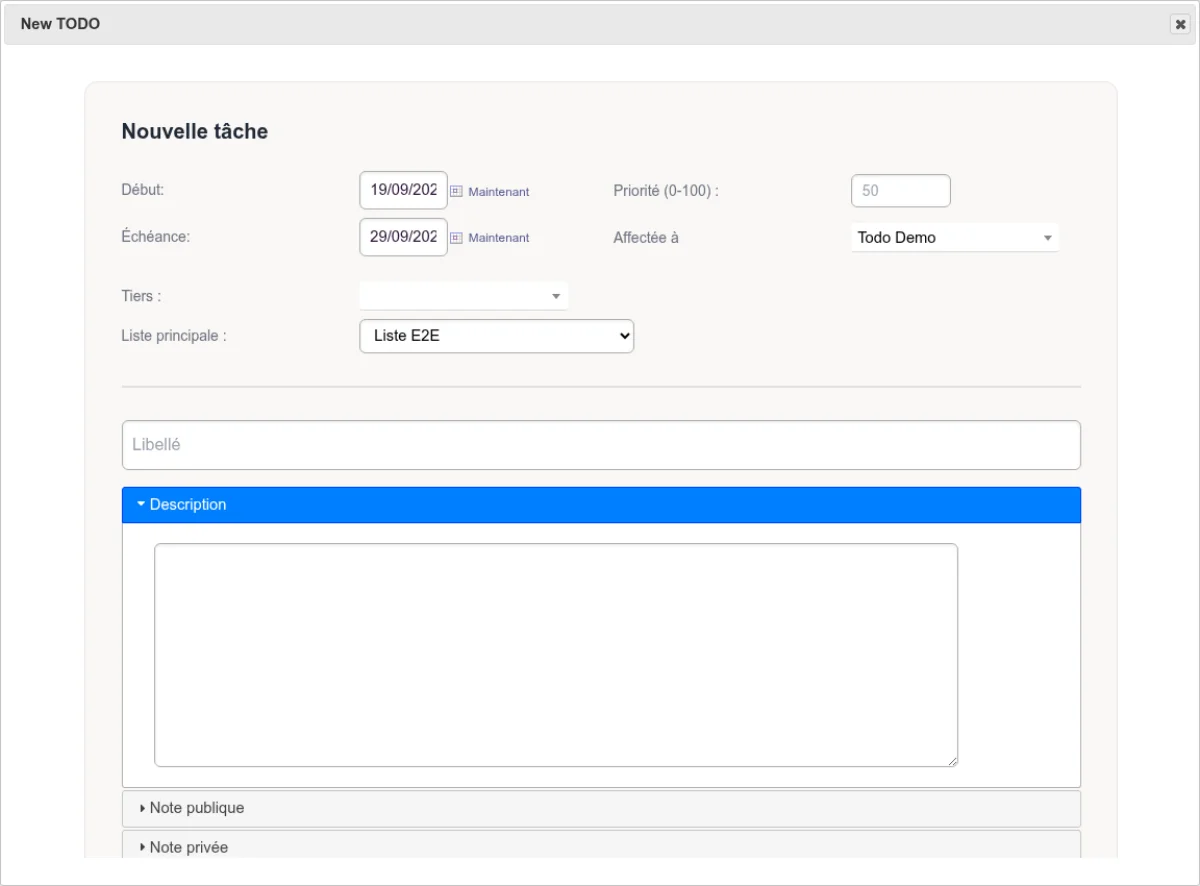Screen dimensions: 1200x886
Task: Focus the Échéance date field
Action: [x=403, y=237]
